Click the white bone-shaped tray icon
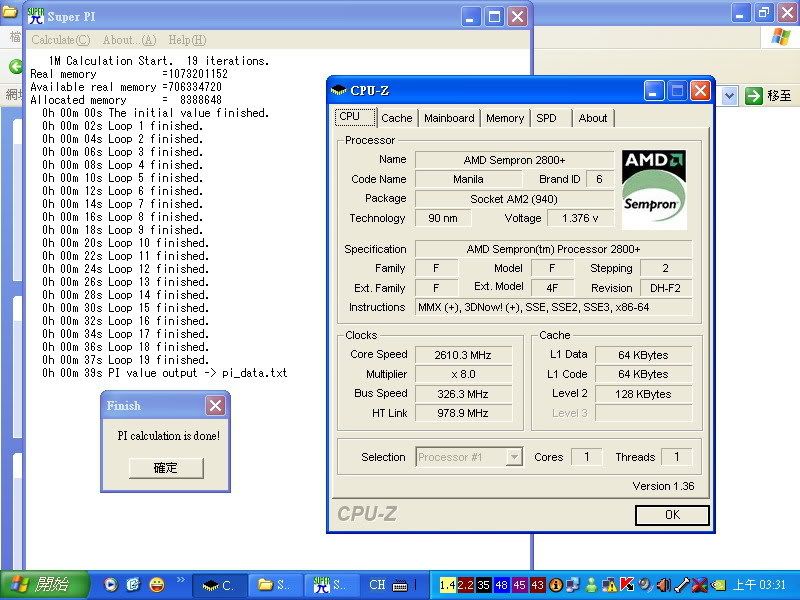This screenshot has height=600, width=800. click(x=682, y=585)
